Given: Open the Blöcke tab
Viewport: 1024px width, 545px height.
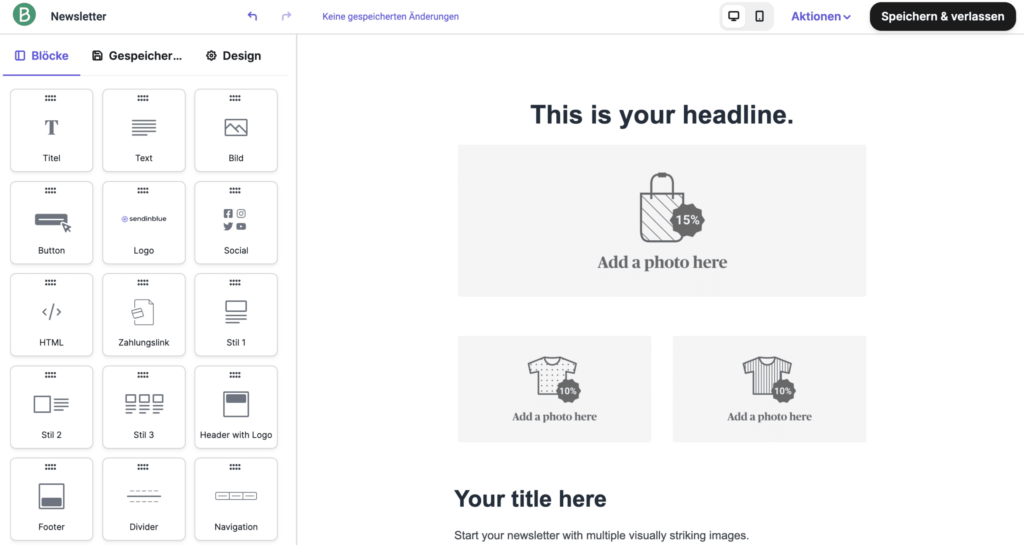Looking at the screenshot, I should pyautogui.click(x=42, y=56).
